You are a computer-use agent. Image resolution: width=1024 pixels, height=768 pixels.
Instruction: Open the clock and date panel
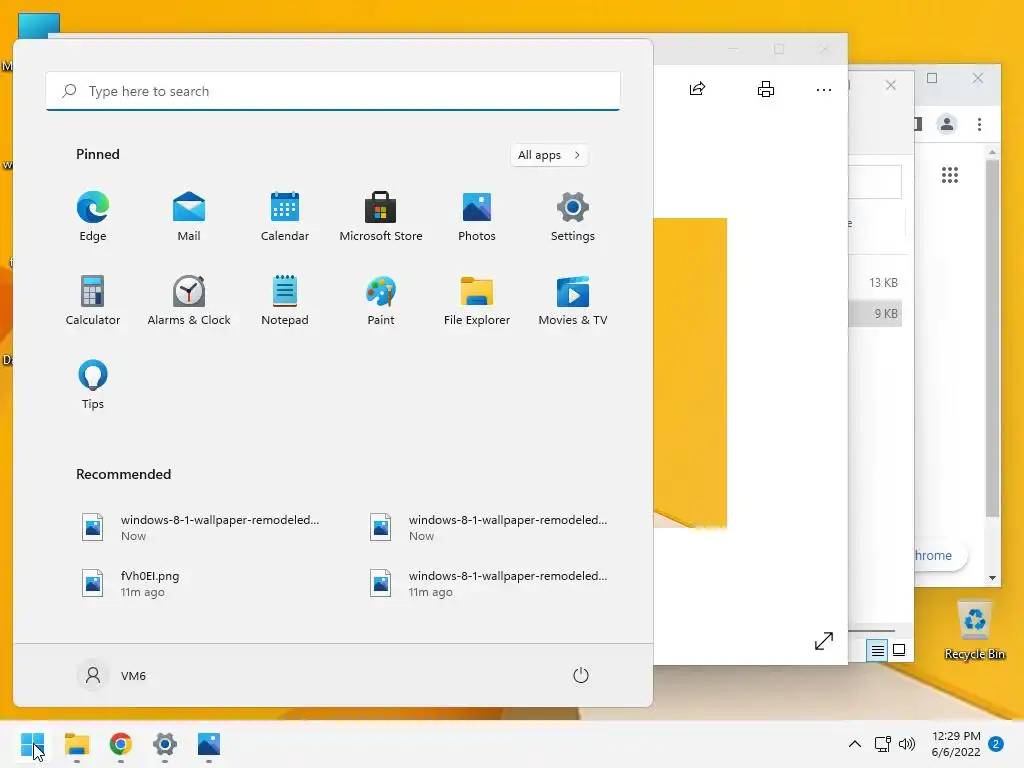point(955,744)
